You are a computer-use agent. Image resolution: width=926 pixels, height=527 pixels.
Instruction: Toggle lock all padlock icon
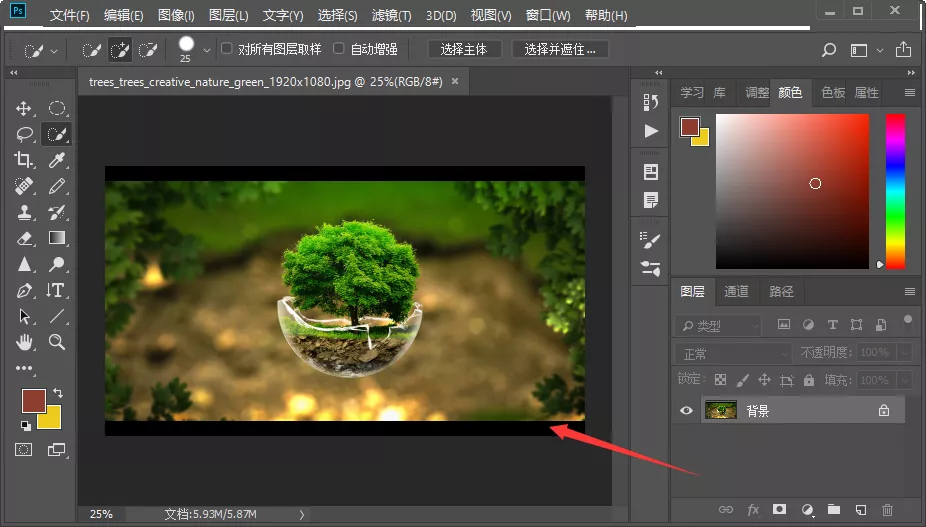pyautogui.click(x=808, y=380)
